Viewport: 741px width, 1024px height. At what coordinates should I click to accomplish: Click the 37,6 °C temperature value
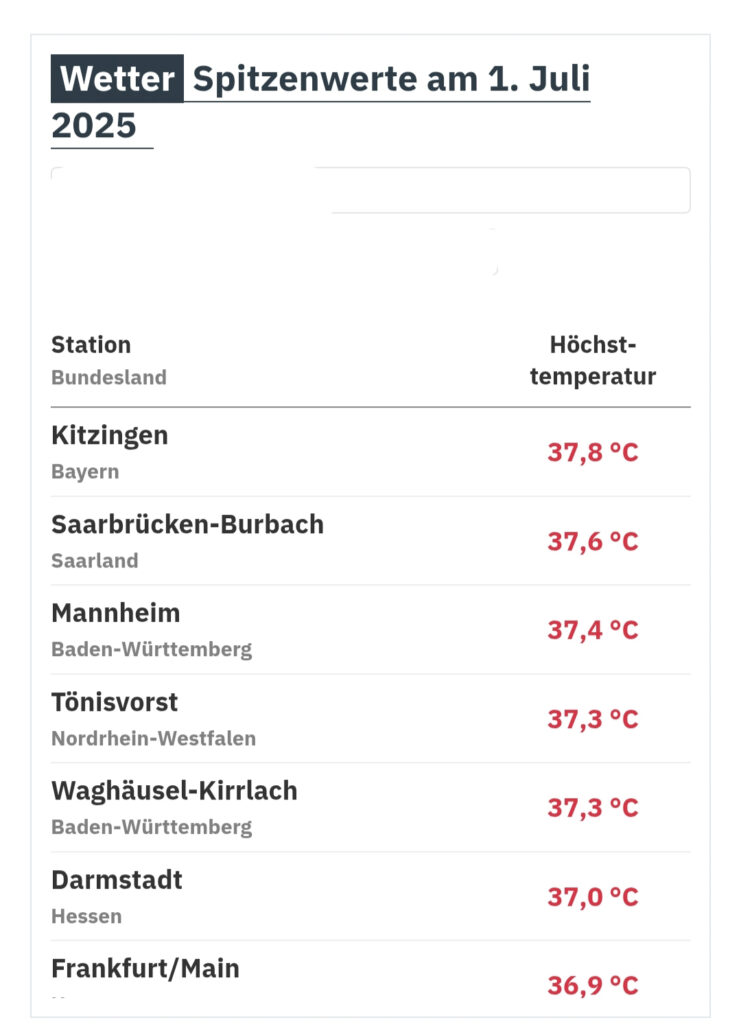(x=592, y=541)
